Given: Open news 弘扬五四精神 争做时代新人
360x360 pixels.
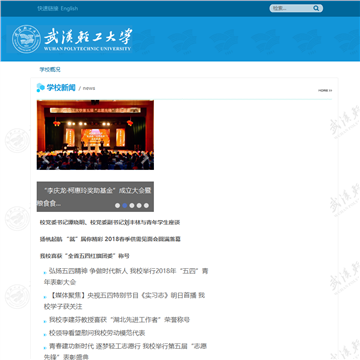Looking at the screenshot, I should pos(126,276).
